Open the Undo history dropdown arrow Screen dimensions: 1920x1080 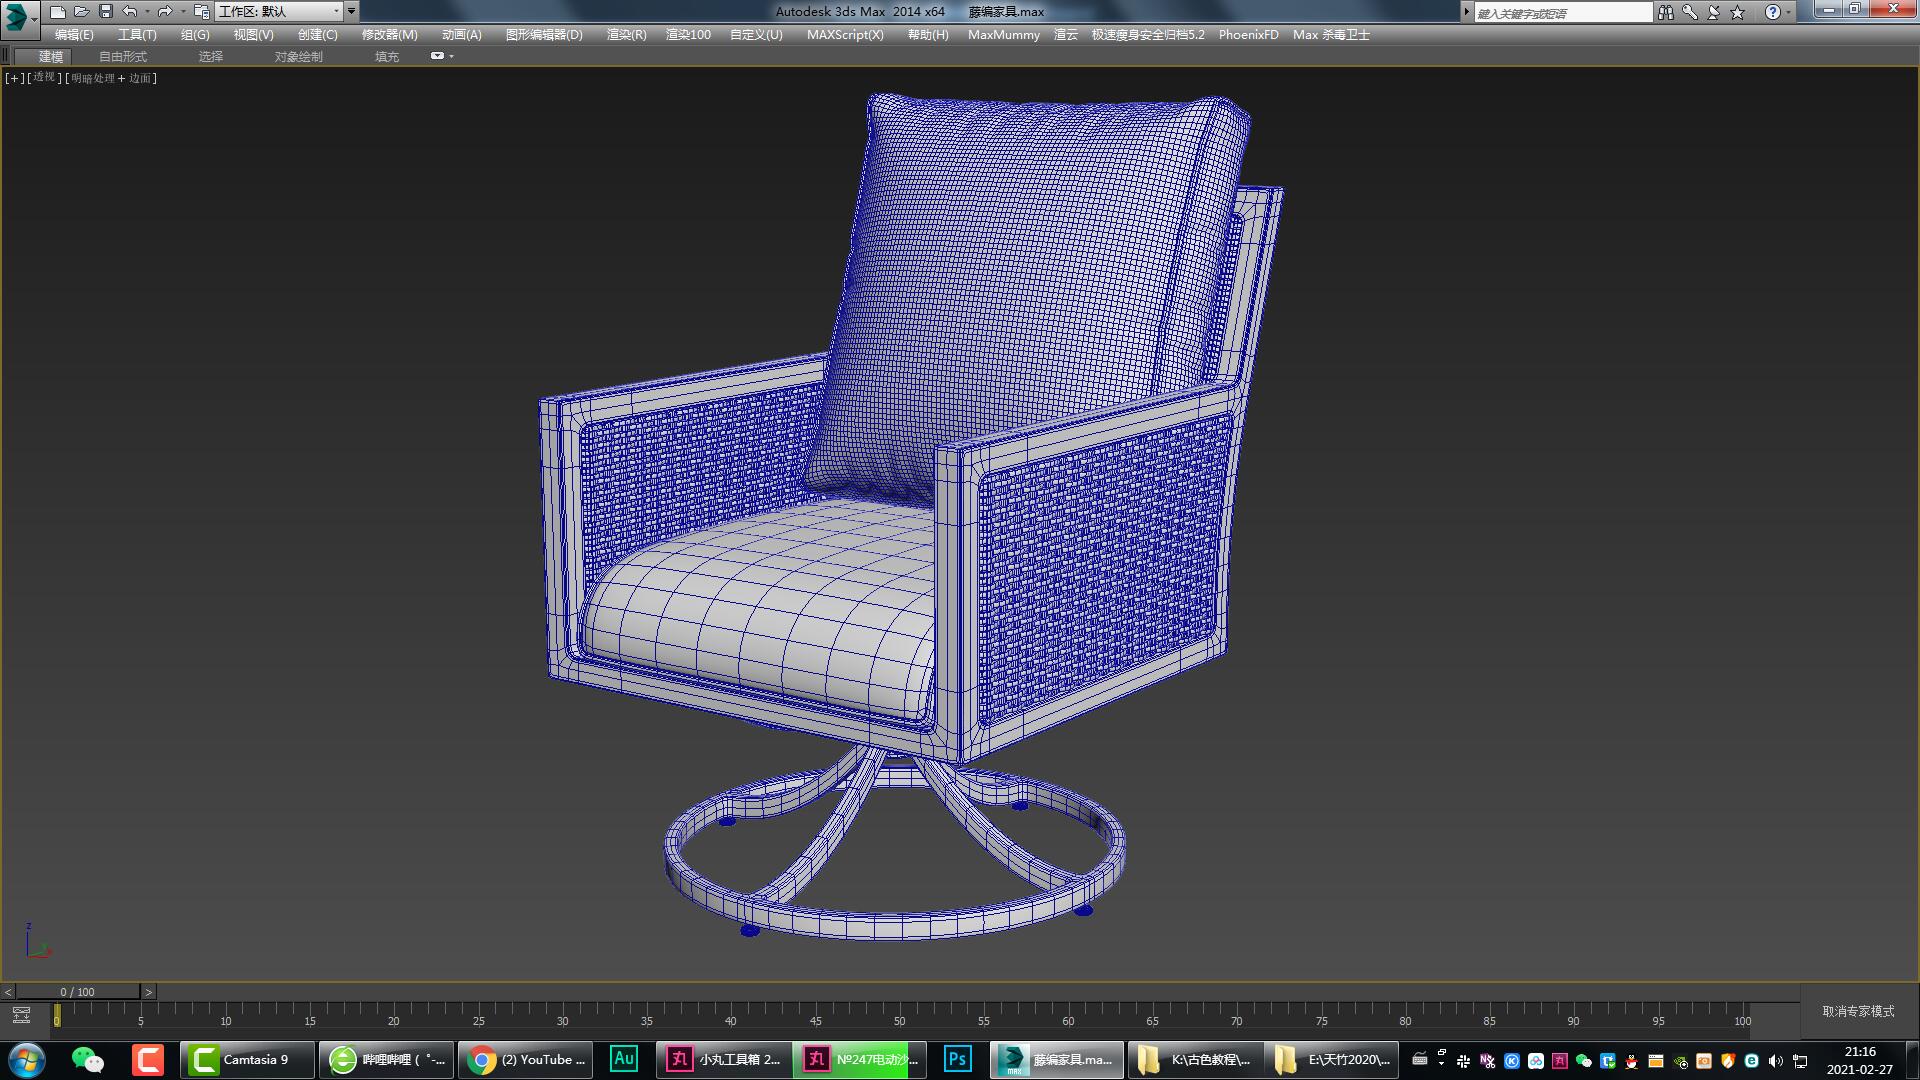click(147, 12)
